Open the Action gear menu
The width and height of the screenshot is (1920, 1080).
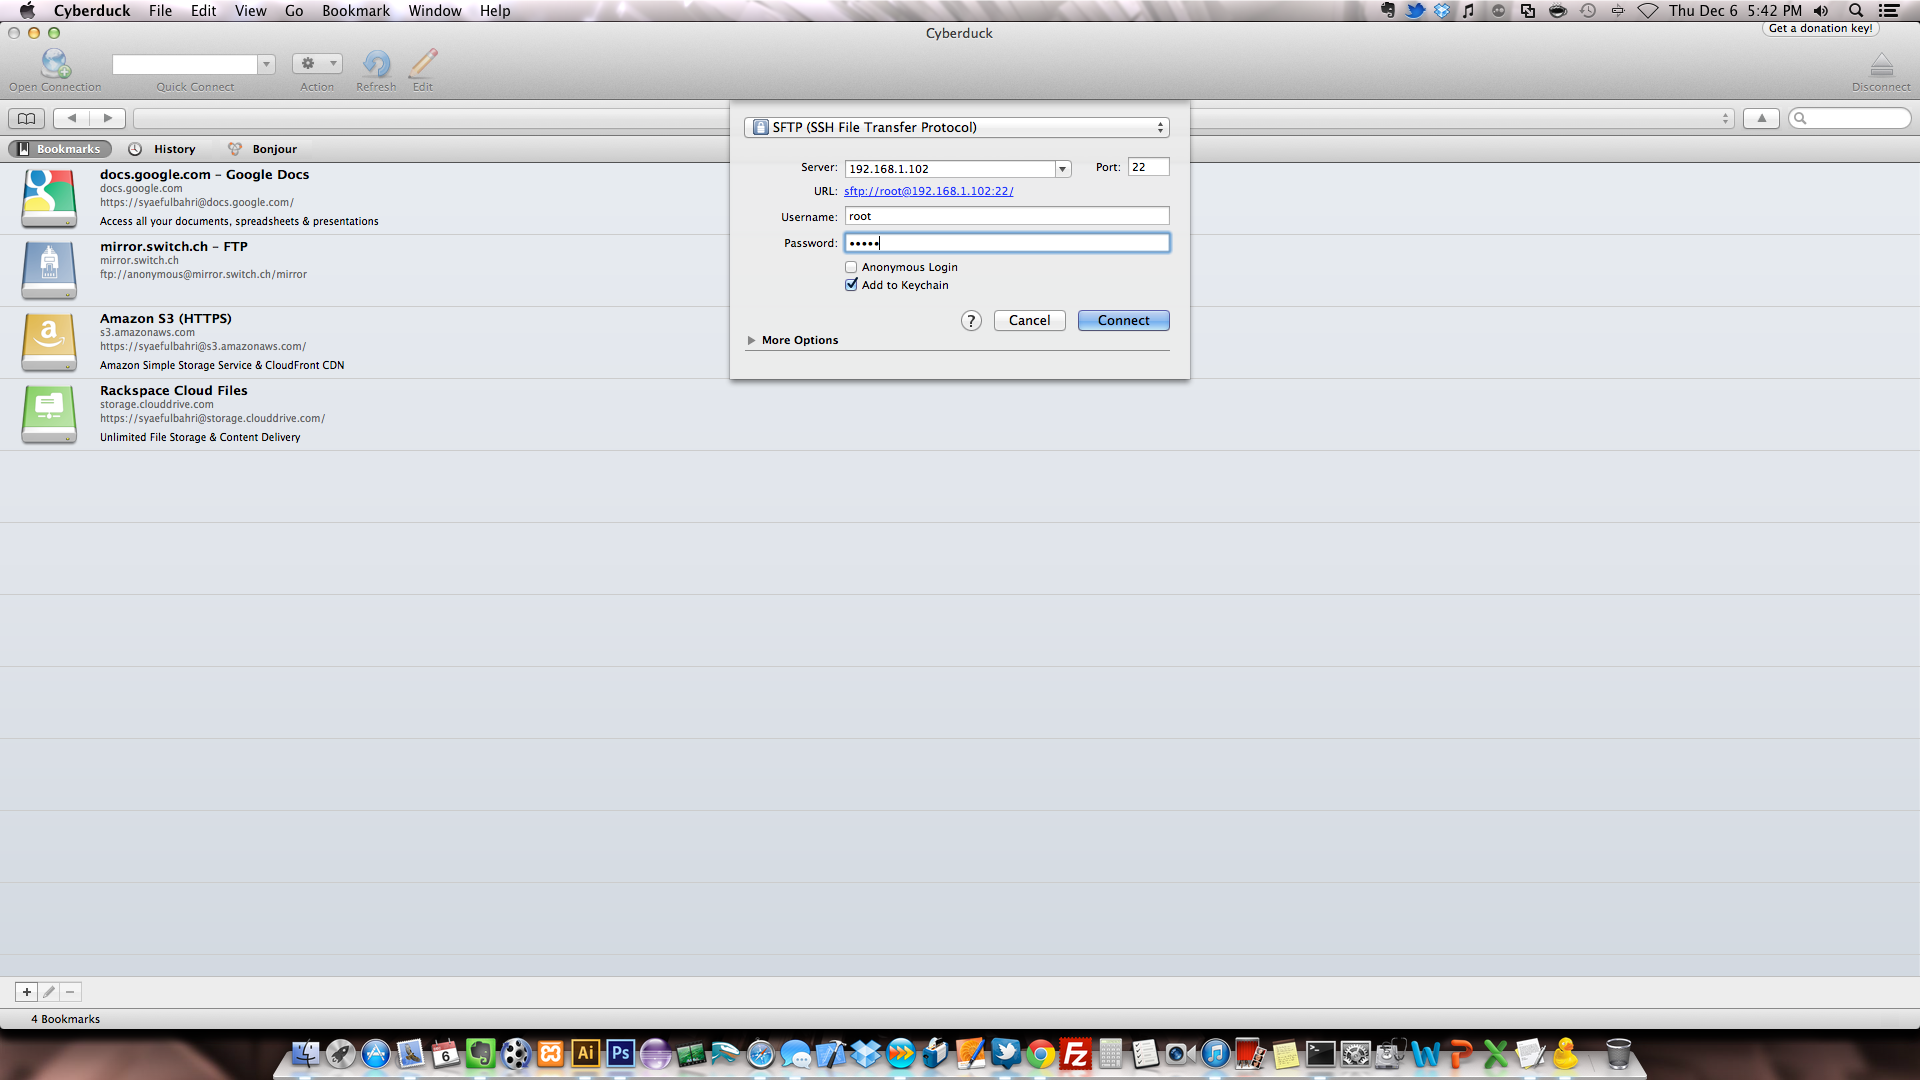coord(317,63)
